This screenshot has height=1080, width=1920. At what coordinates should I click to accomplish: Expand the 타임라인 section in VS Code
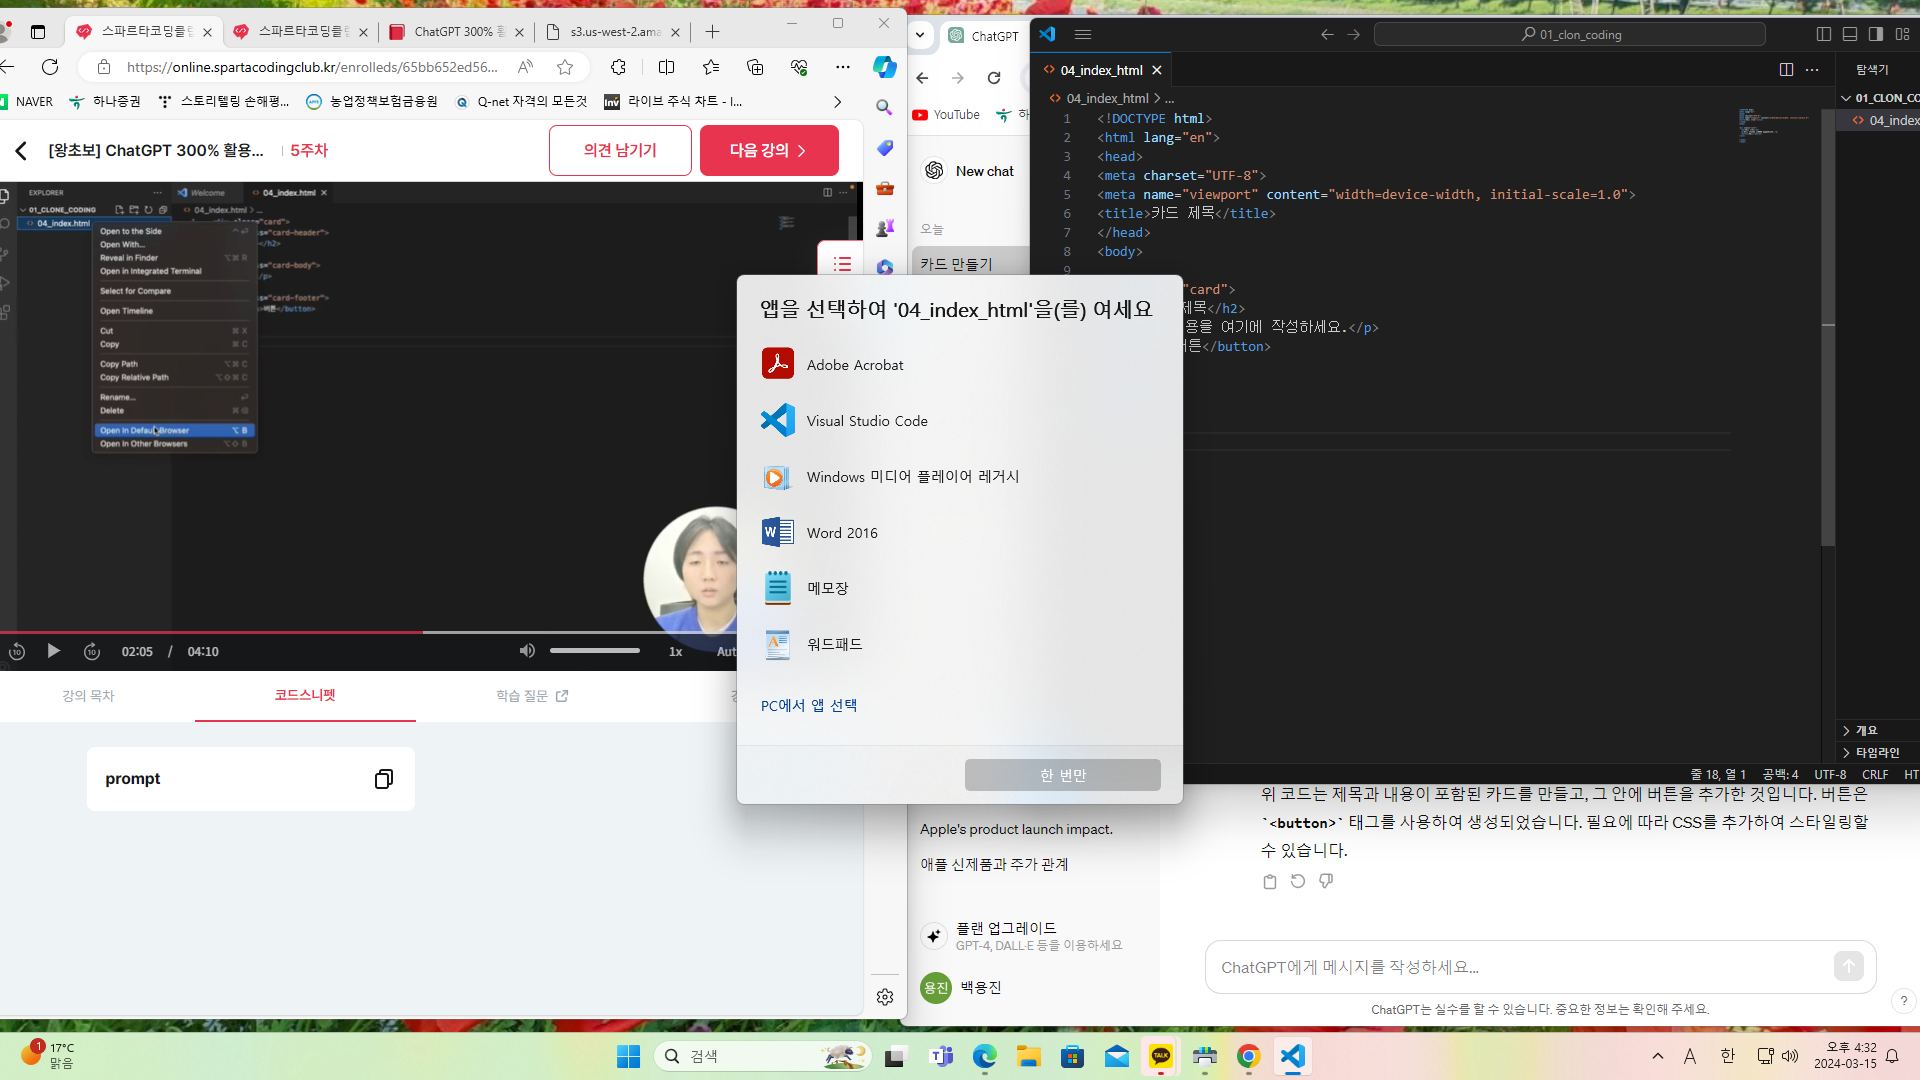[1879, 752]
